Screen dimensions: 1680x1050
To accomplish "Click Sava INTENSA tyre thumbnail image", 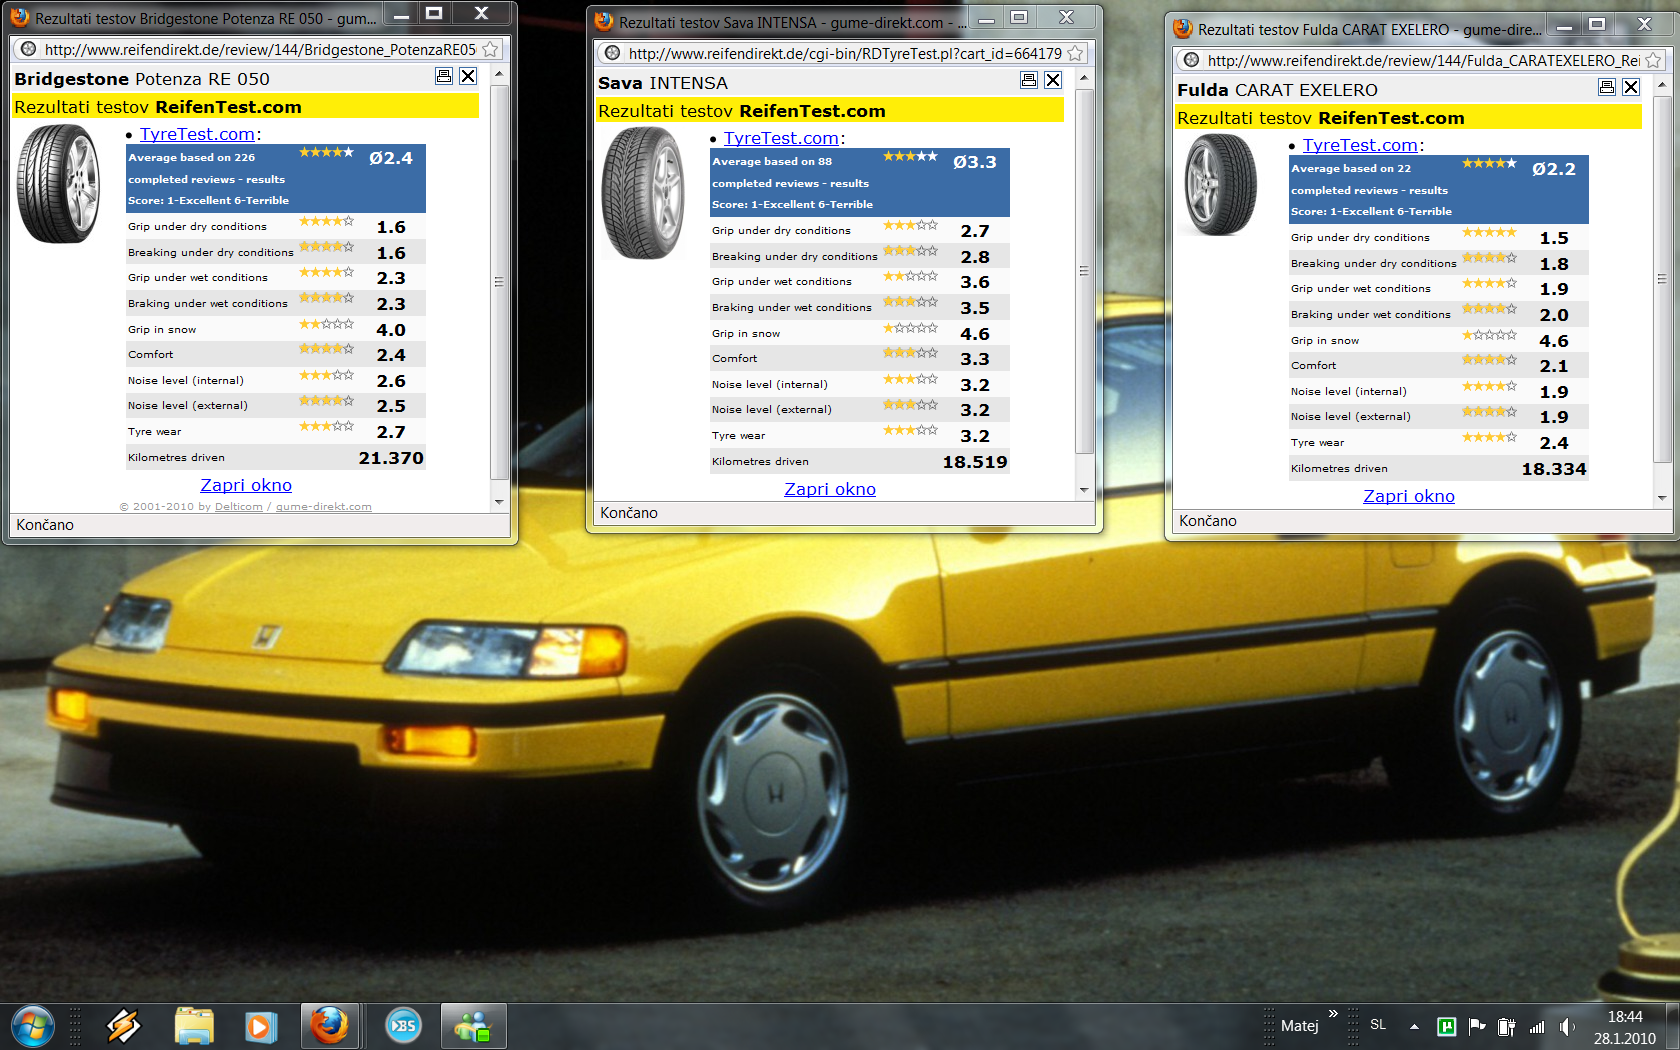I will tap(643, 193).
